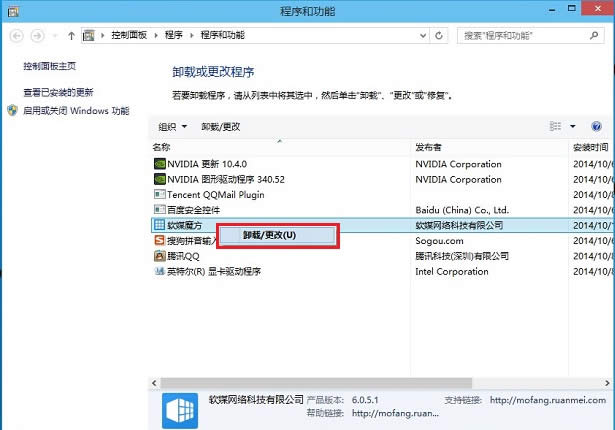Open the 组织 dropdown menu
615x430 pixels.
pyautogui.click(x=172, y=127)
